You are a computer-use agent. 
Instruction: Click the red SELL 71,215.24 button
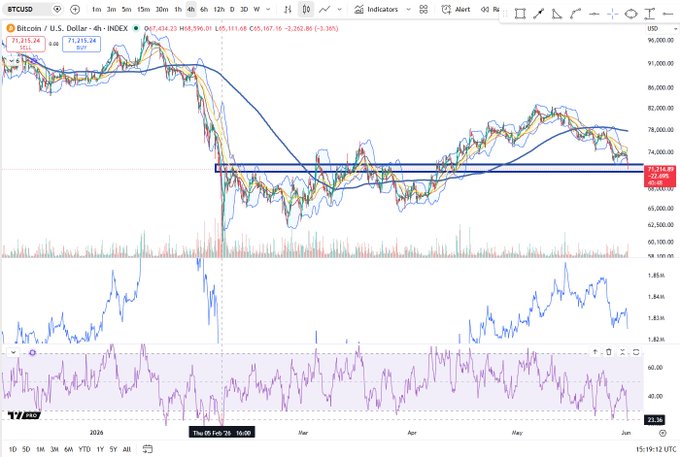coord(26,44)
